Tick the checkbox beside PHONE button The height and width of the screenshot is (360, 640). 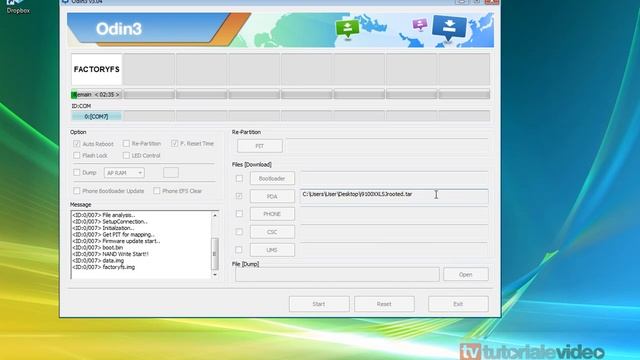tap(239, 213)
